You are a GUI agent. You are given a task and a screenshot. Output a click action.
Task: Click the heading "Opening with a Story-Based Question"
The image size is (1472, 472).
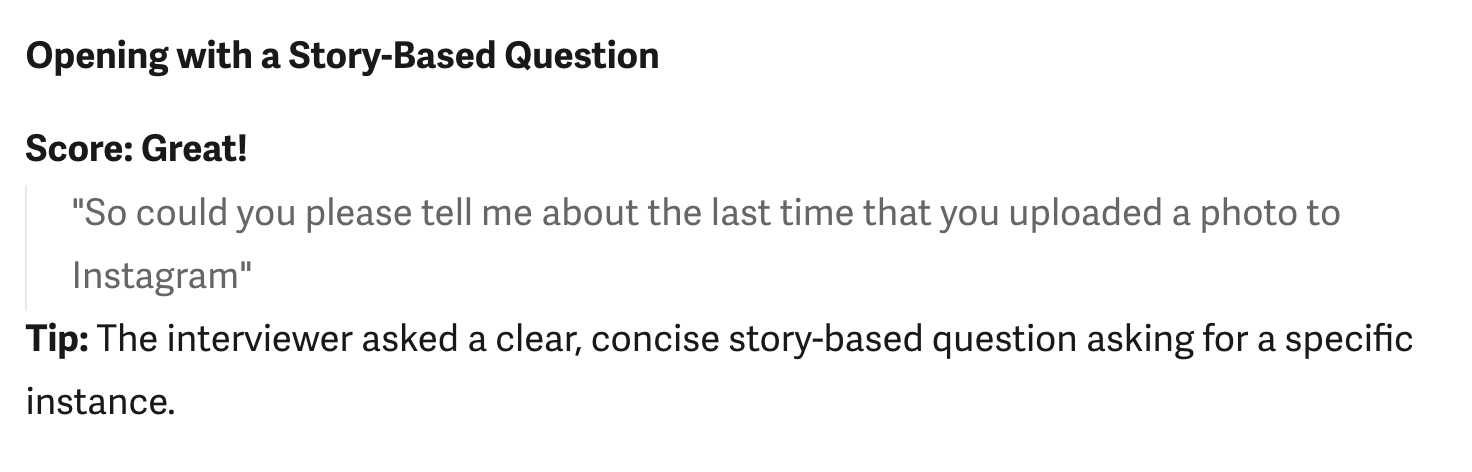[x=342, y=55]
